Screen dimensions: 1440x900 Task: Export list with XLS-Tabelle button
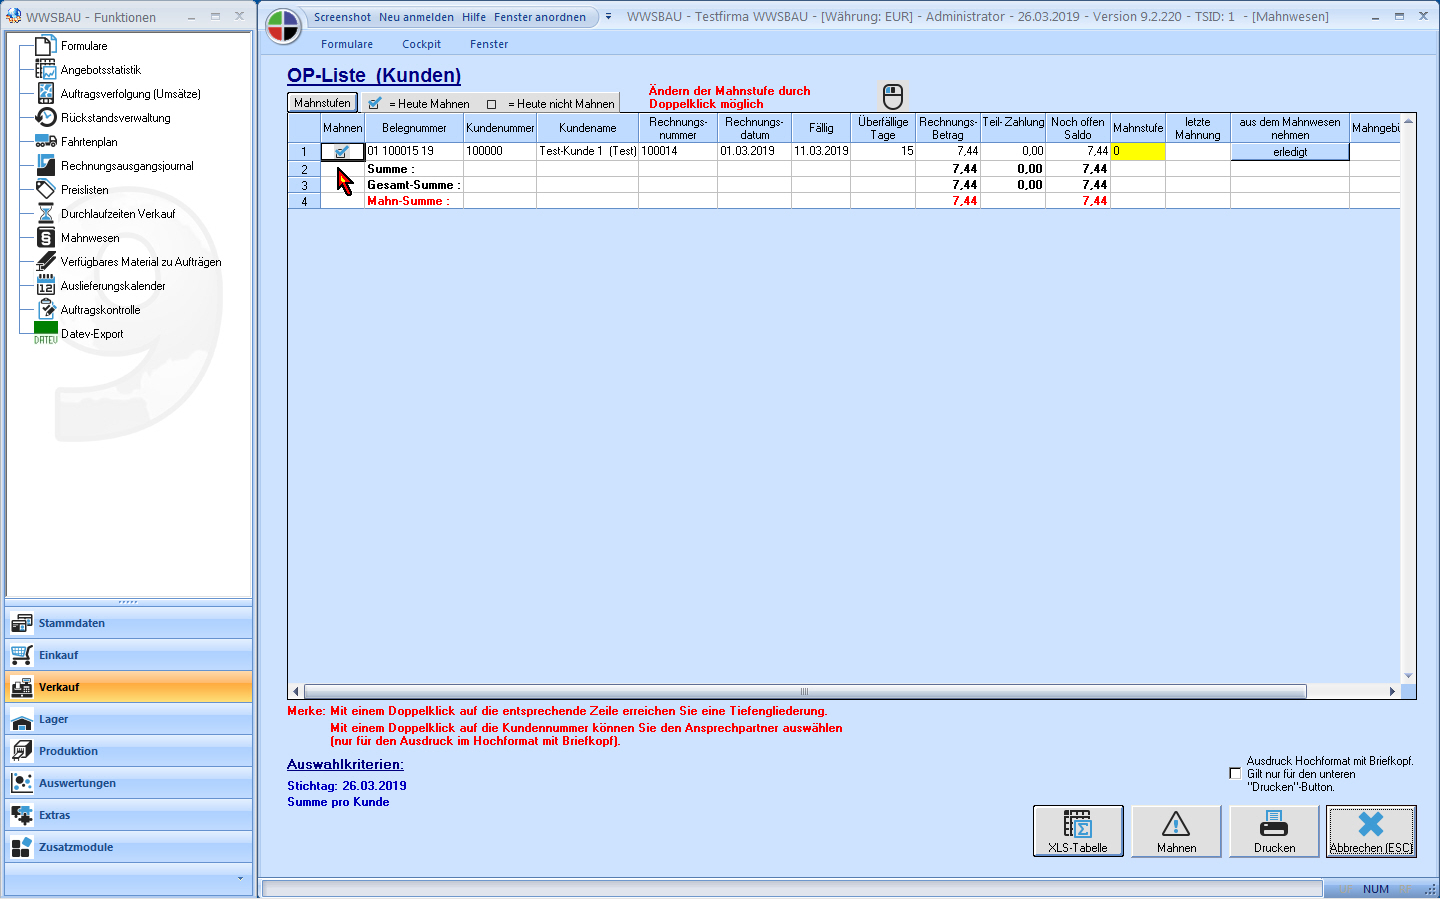[1077, 831]
